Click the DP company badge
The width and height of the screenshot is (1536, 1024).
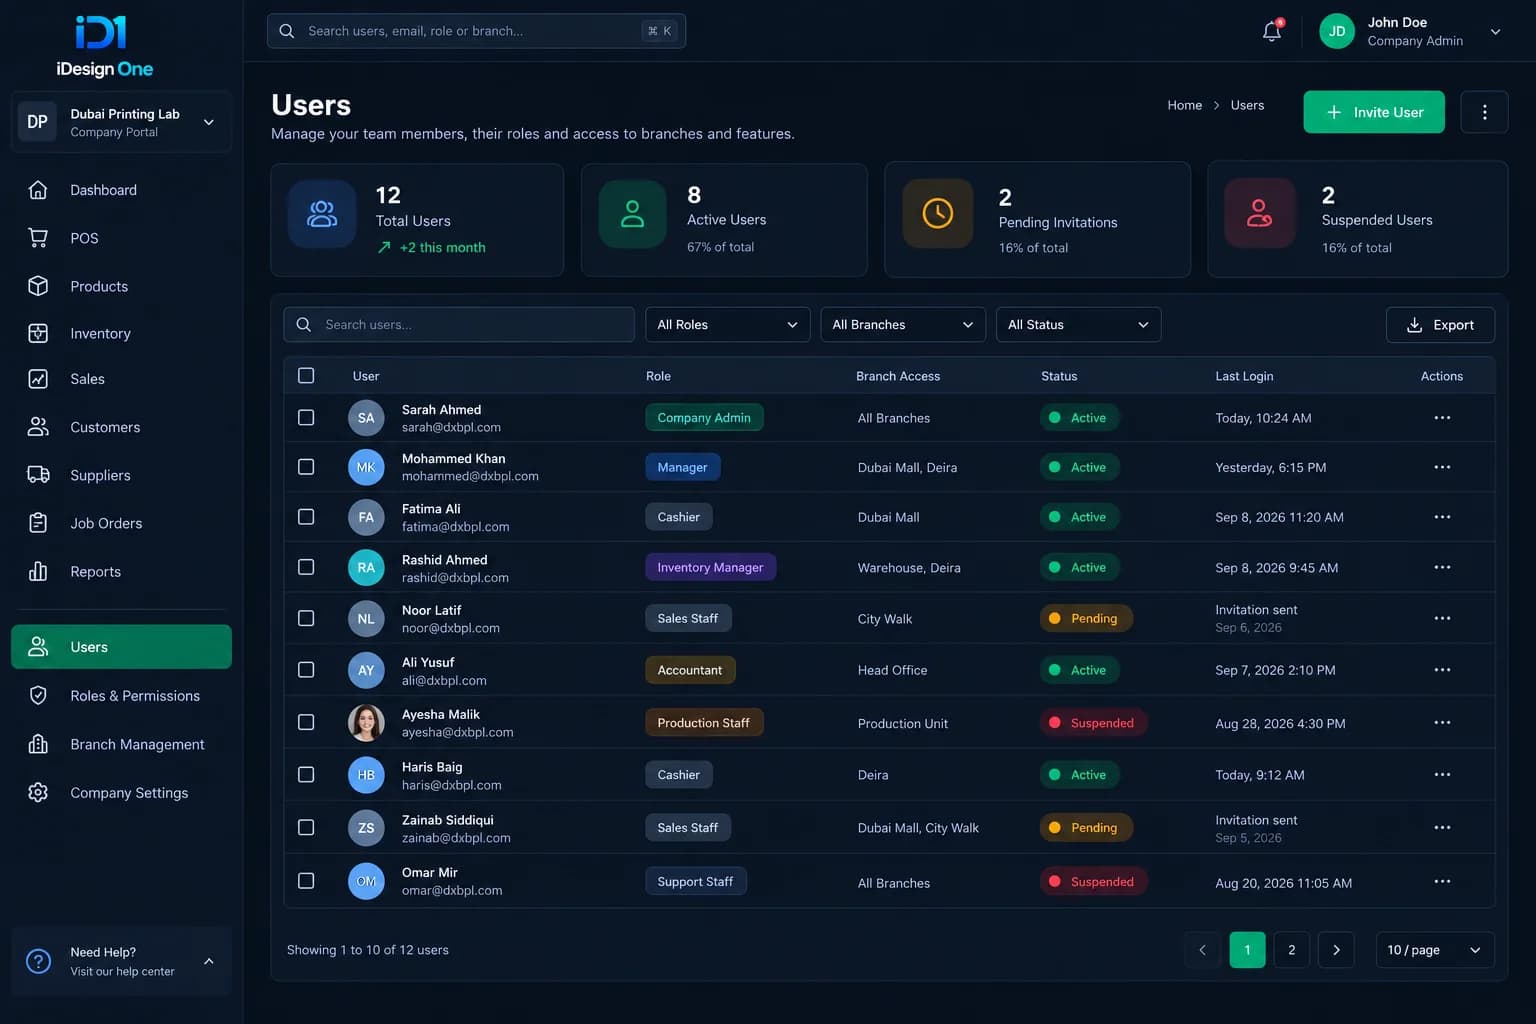pyautogui.click(x=37, y=122)
